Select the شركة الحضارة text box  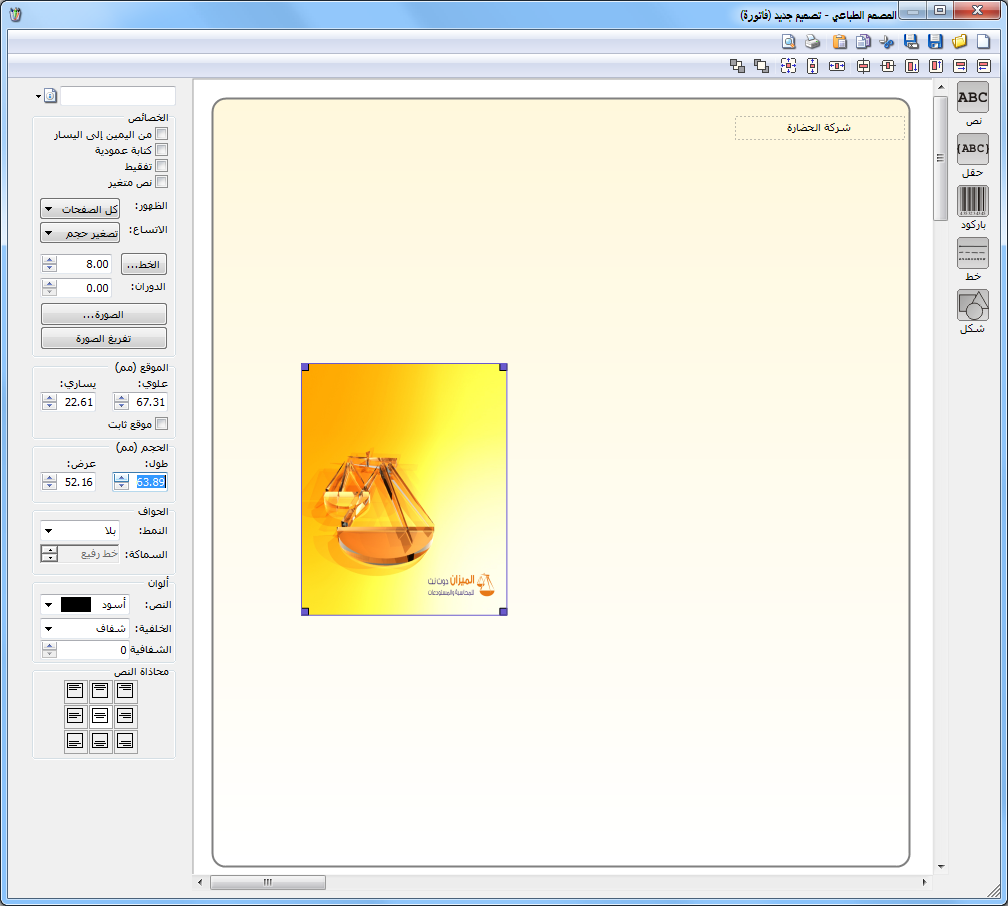click(820, 127)
